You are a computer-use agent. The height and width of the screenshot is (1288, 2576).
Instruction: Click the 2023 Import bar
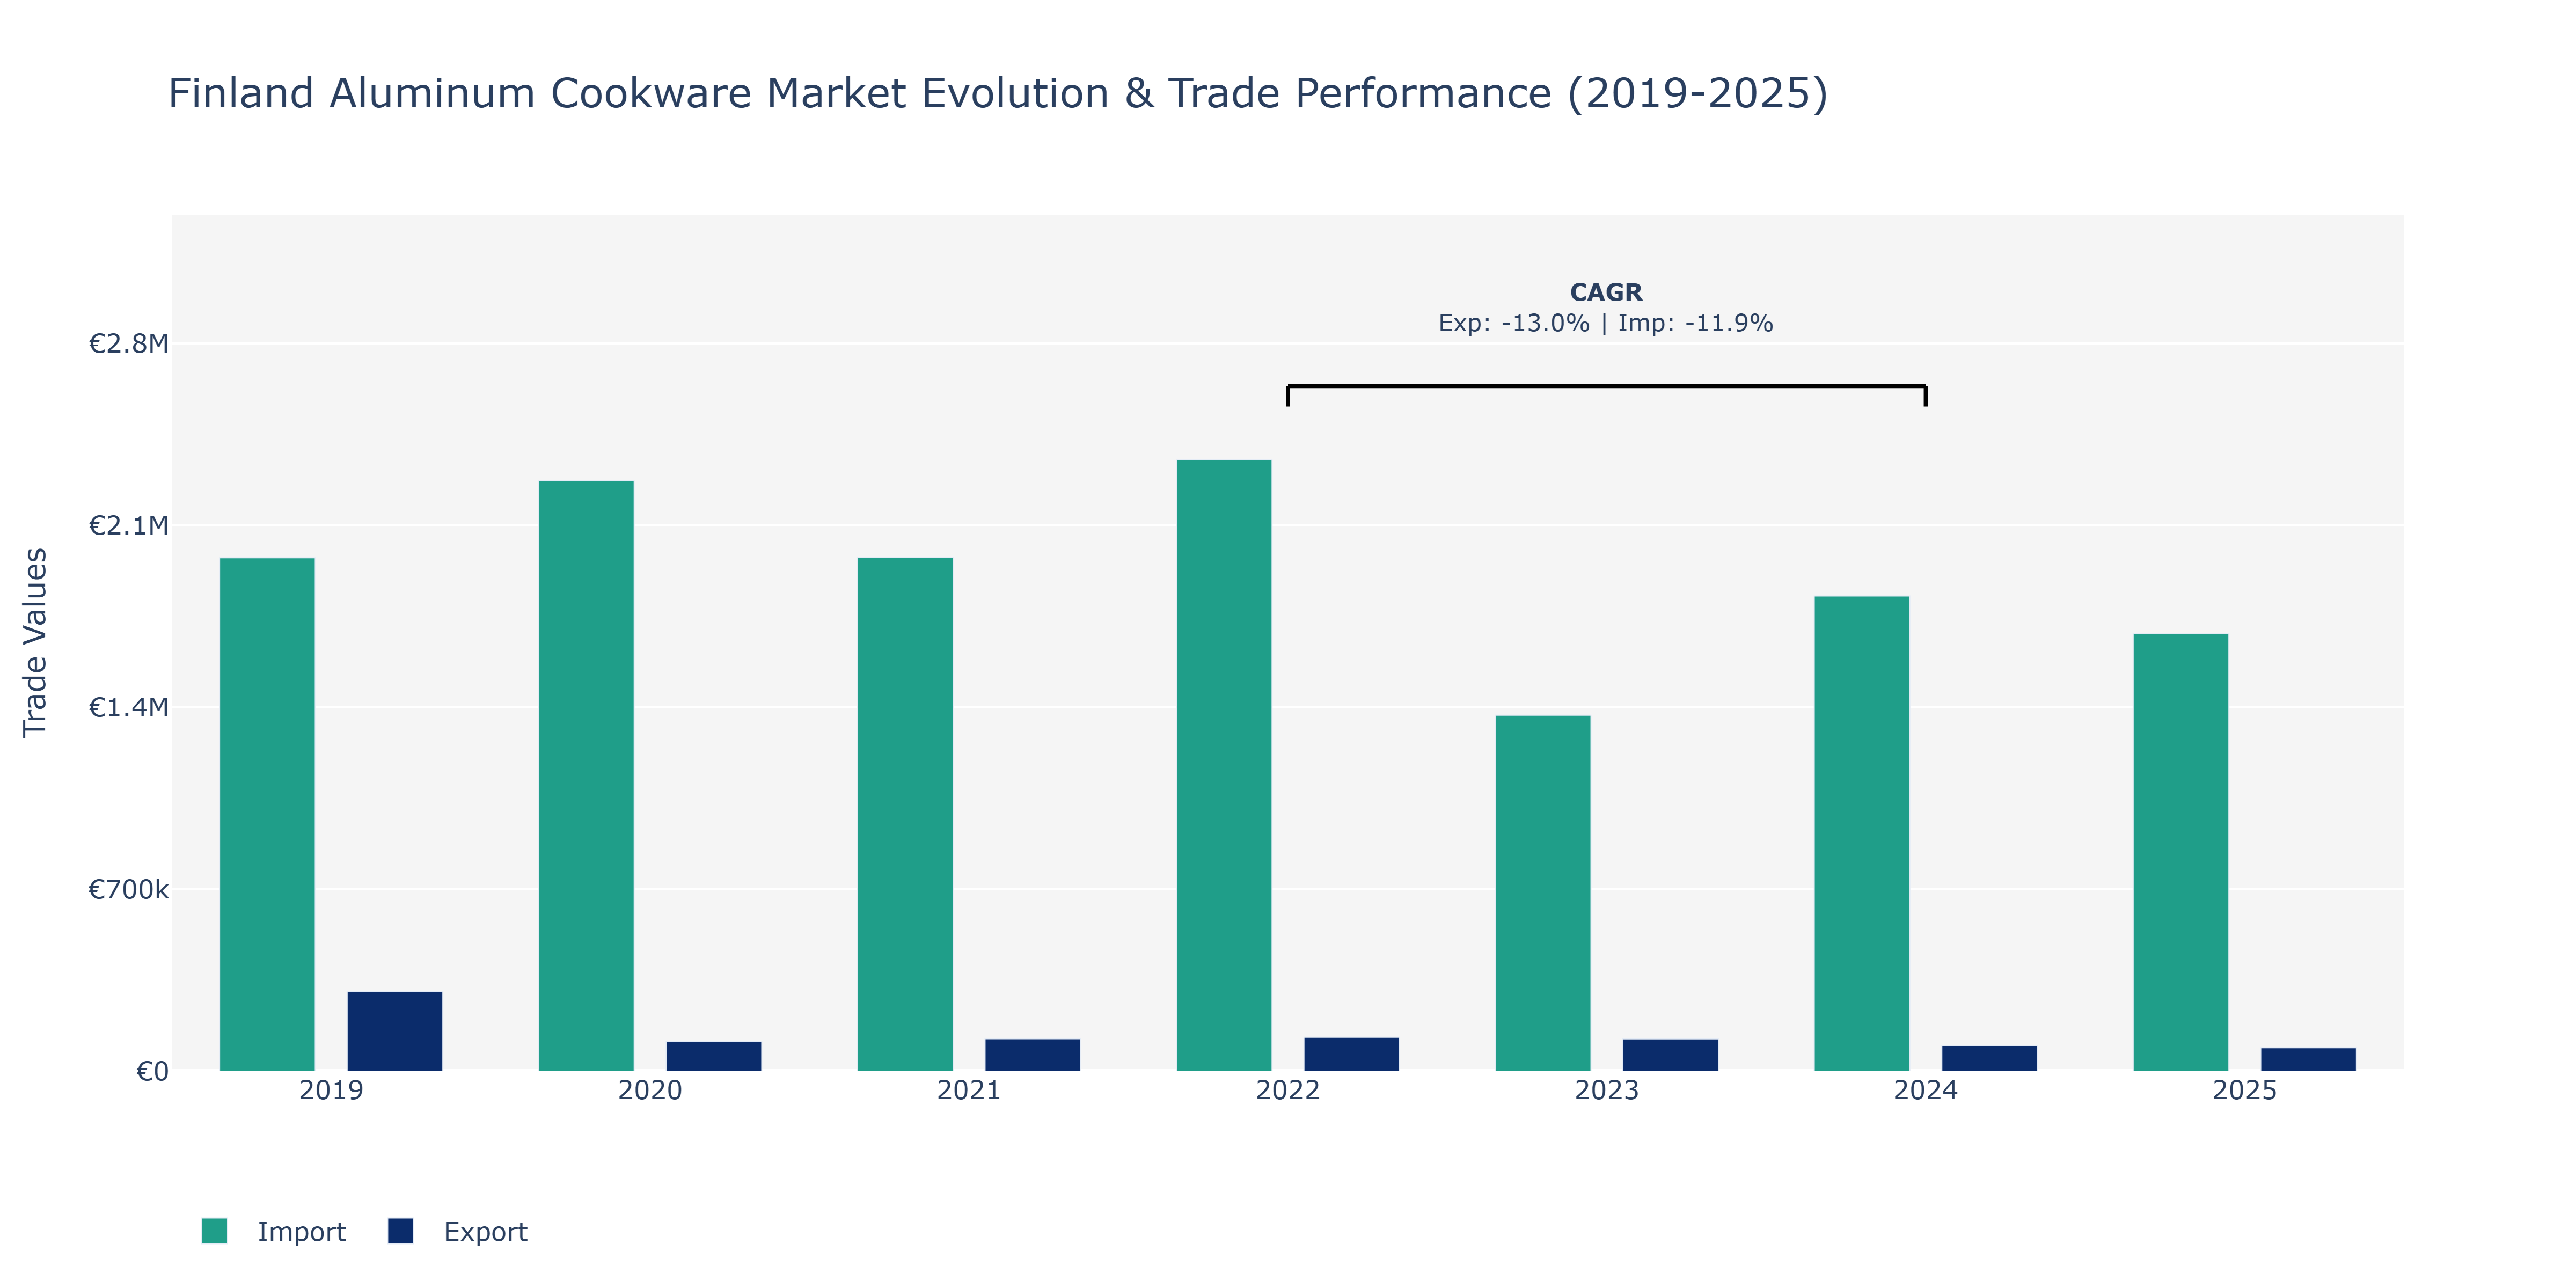coord(1543,893)
